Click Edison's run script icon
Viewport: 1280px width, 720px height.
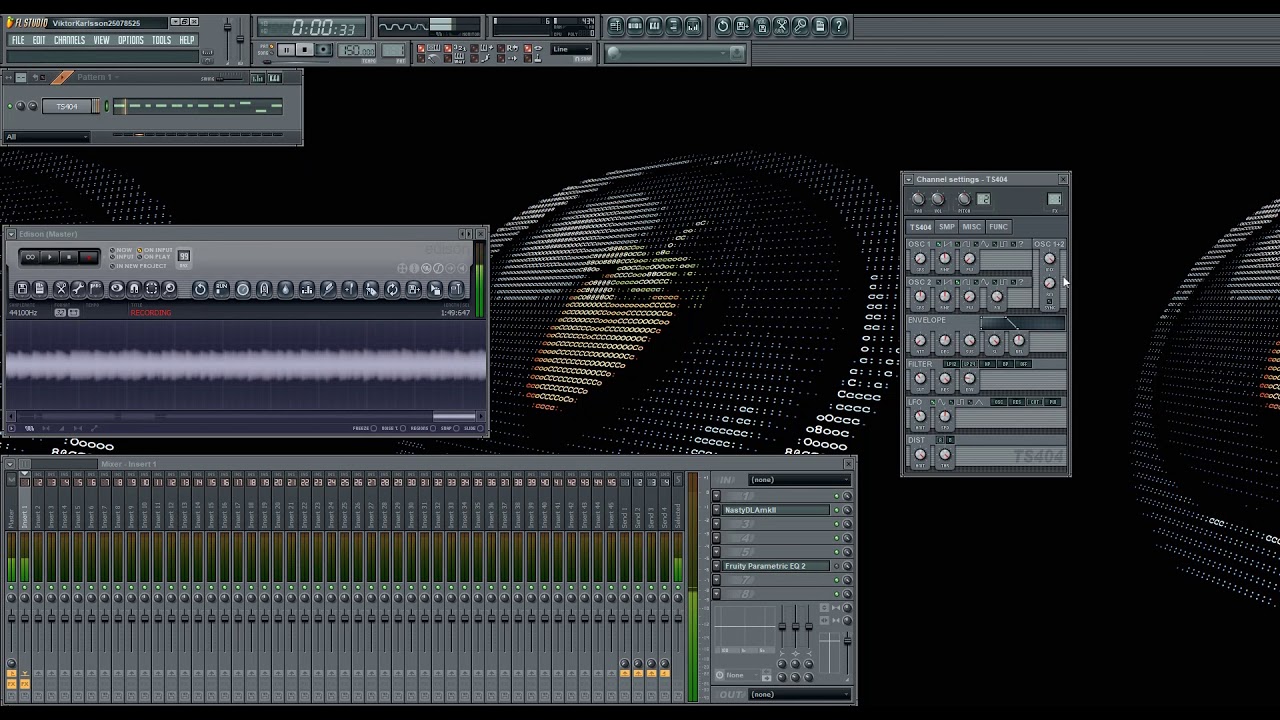pos(222,289)
